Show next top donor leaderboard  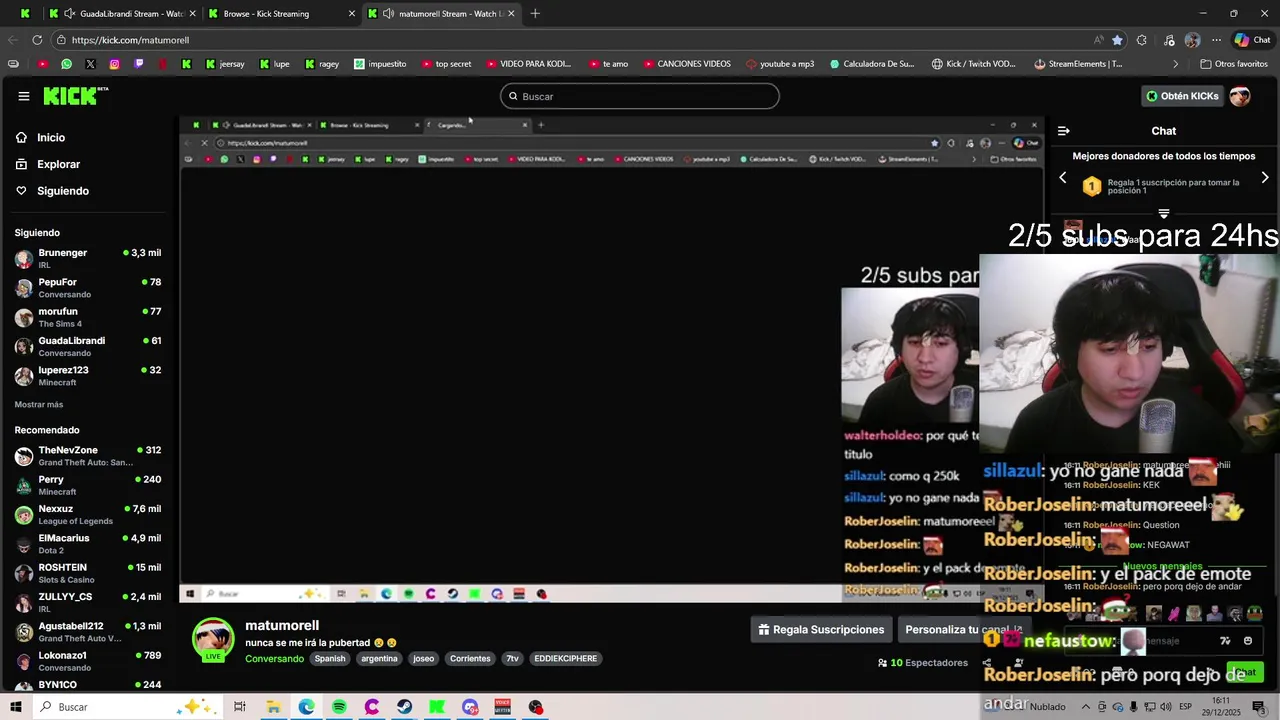tap(1265, 178)
